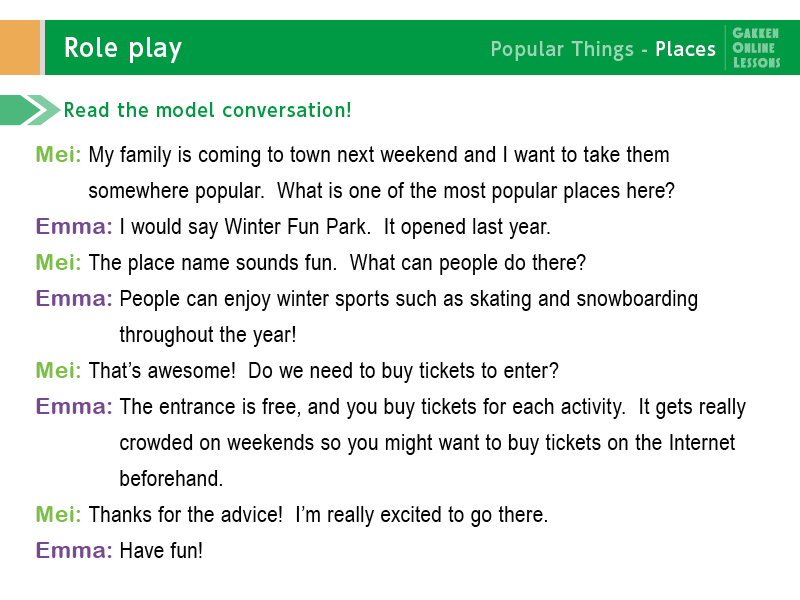Click the phrase 'throughout the year!'
This screenshot has height=600, width=800.
pyautogui.click(x=208, y=335)
